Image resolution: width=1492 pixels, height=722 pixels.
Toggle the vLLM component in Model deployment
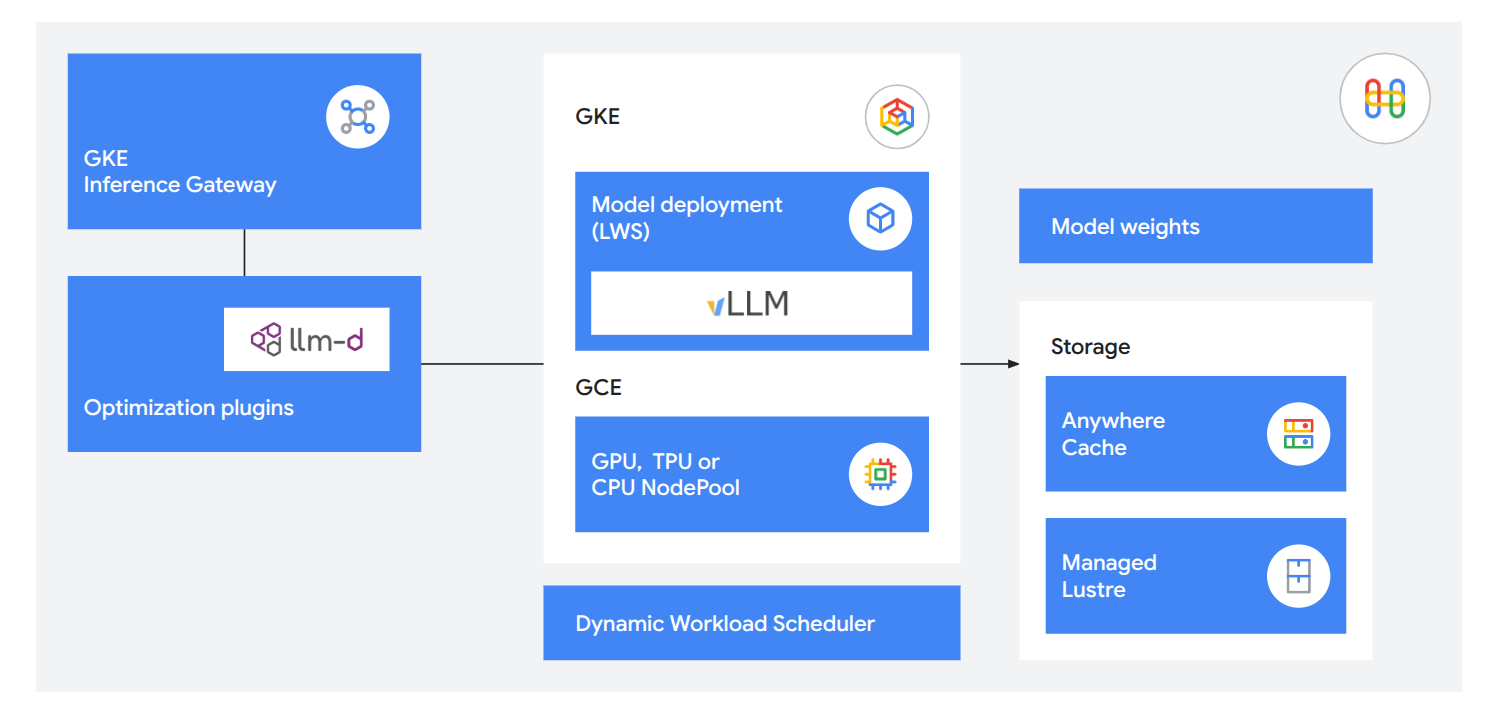pos(751,303)
